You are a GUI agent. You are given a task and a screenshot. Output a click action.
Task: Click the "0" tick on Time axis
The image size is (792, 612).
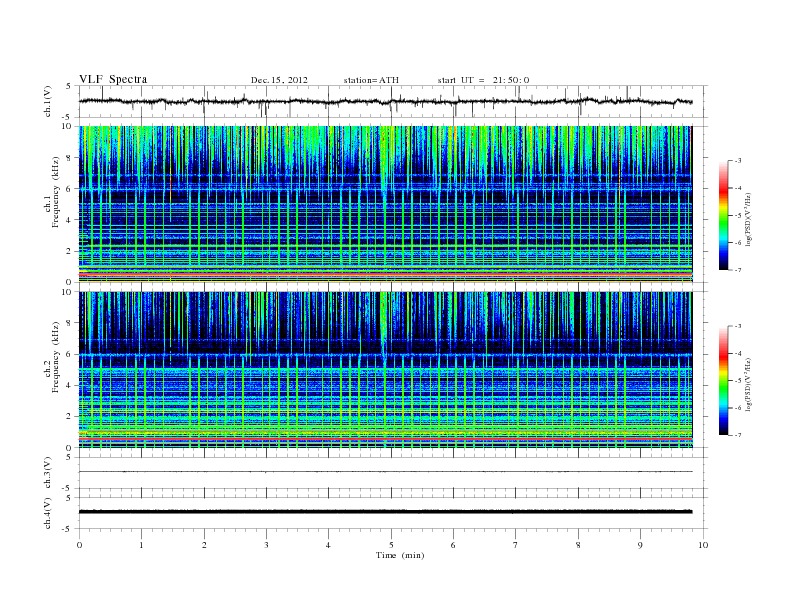click(79, 545)
